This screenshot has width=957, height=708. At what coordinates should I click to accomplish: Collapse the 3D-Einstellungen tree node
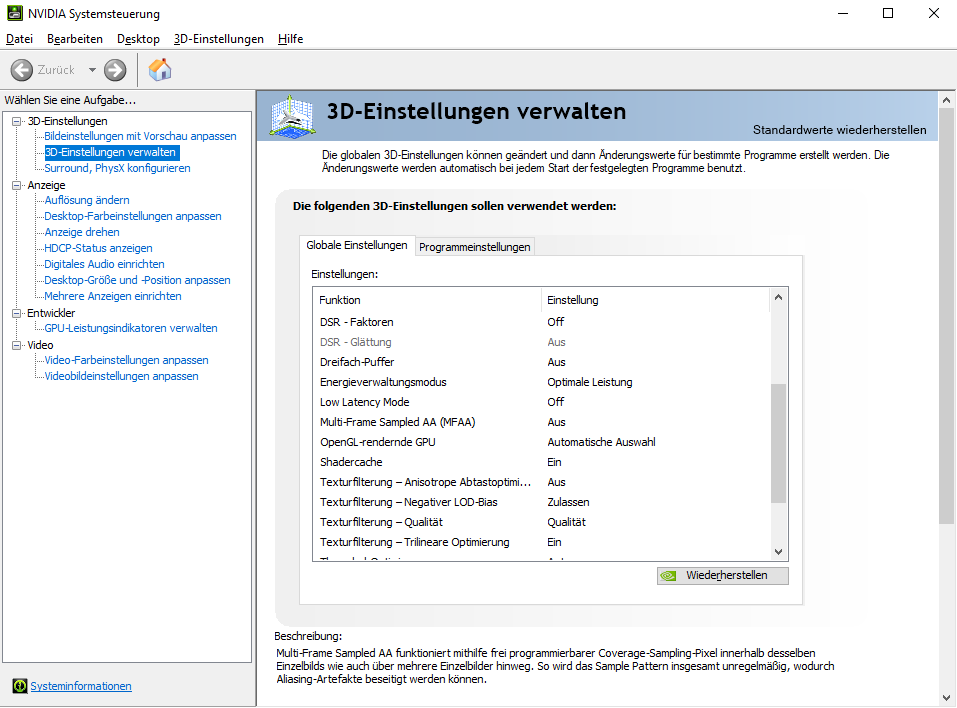pyautogui.click(x=17, y=121)
